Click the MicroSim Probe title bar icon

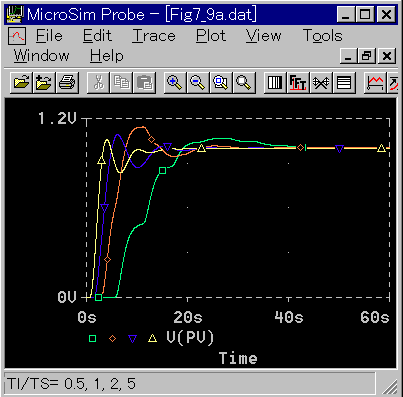[15, 14]
